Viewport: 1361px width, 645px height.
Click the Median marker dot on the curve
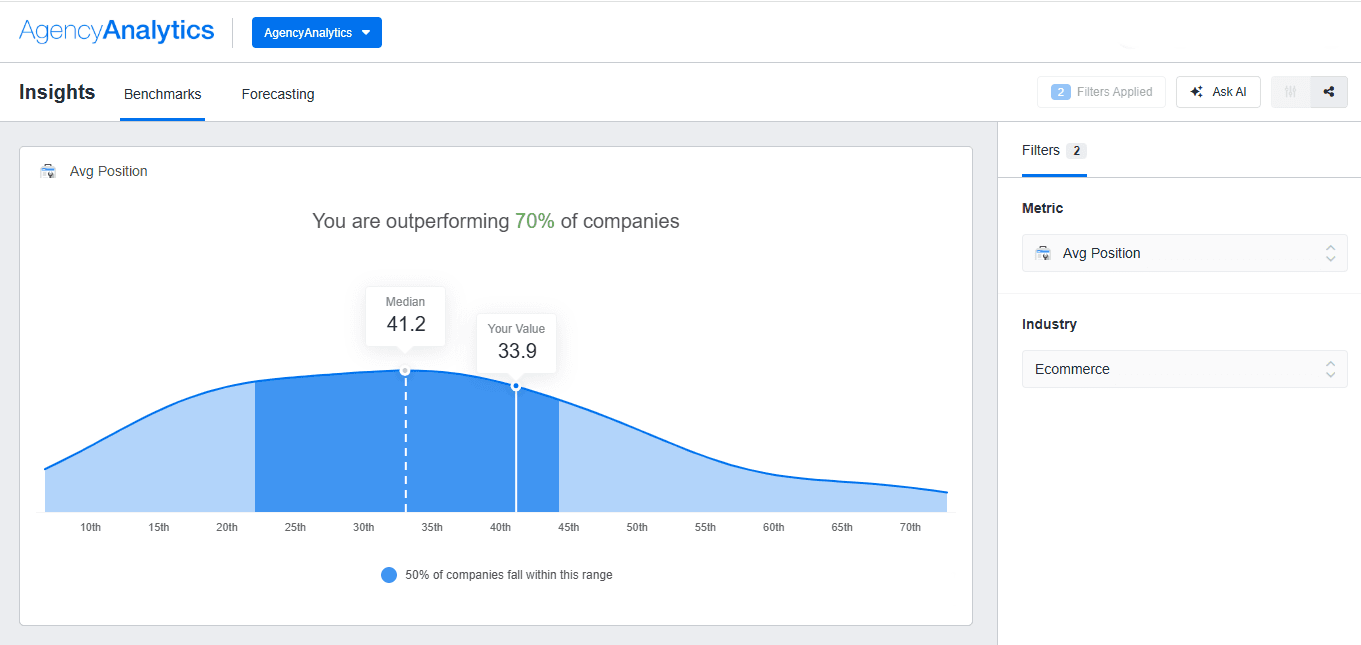[405, 371]
